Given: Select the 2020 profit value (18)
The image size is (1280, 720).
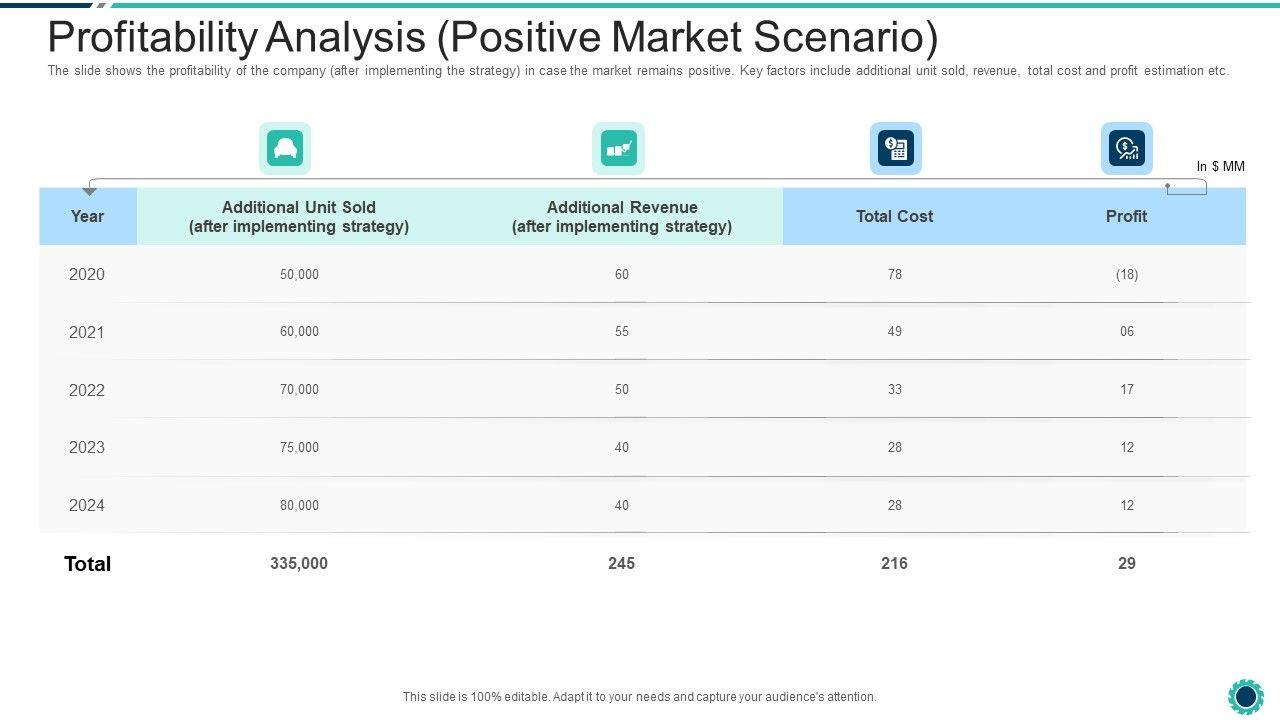Looking at the screenshot, I should [1127, 274].
